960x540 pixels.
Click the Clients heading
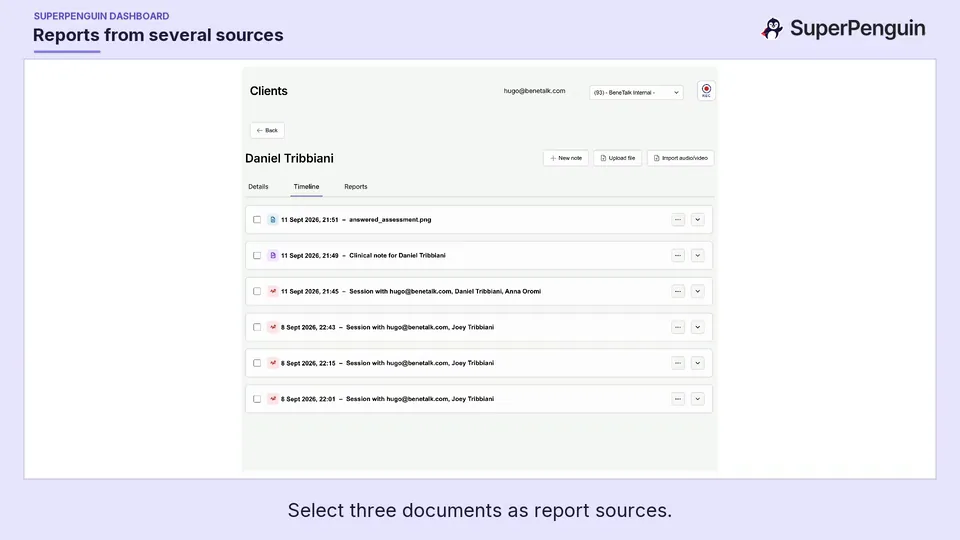click(269, 91)
